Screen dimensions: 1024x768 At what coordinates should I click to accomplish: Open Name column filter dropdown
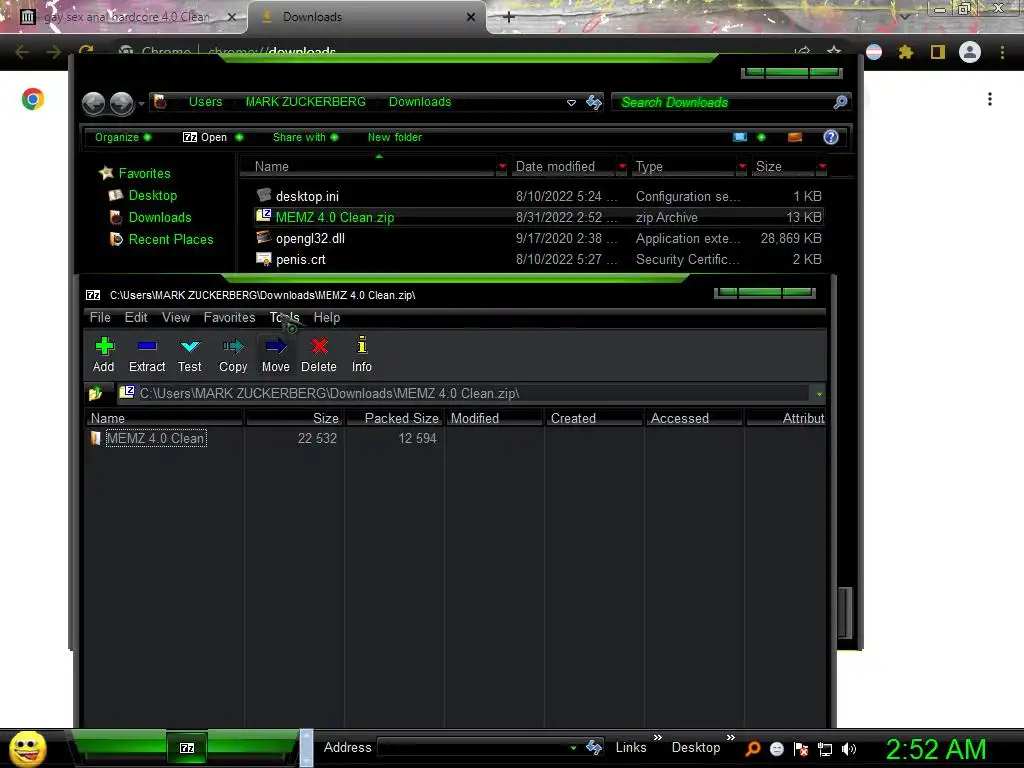tap(502, 167)
